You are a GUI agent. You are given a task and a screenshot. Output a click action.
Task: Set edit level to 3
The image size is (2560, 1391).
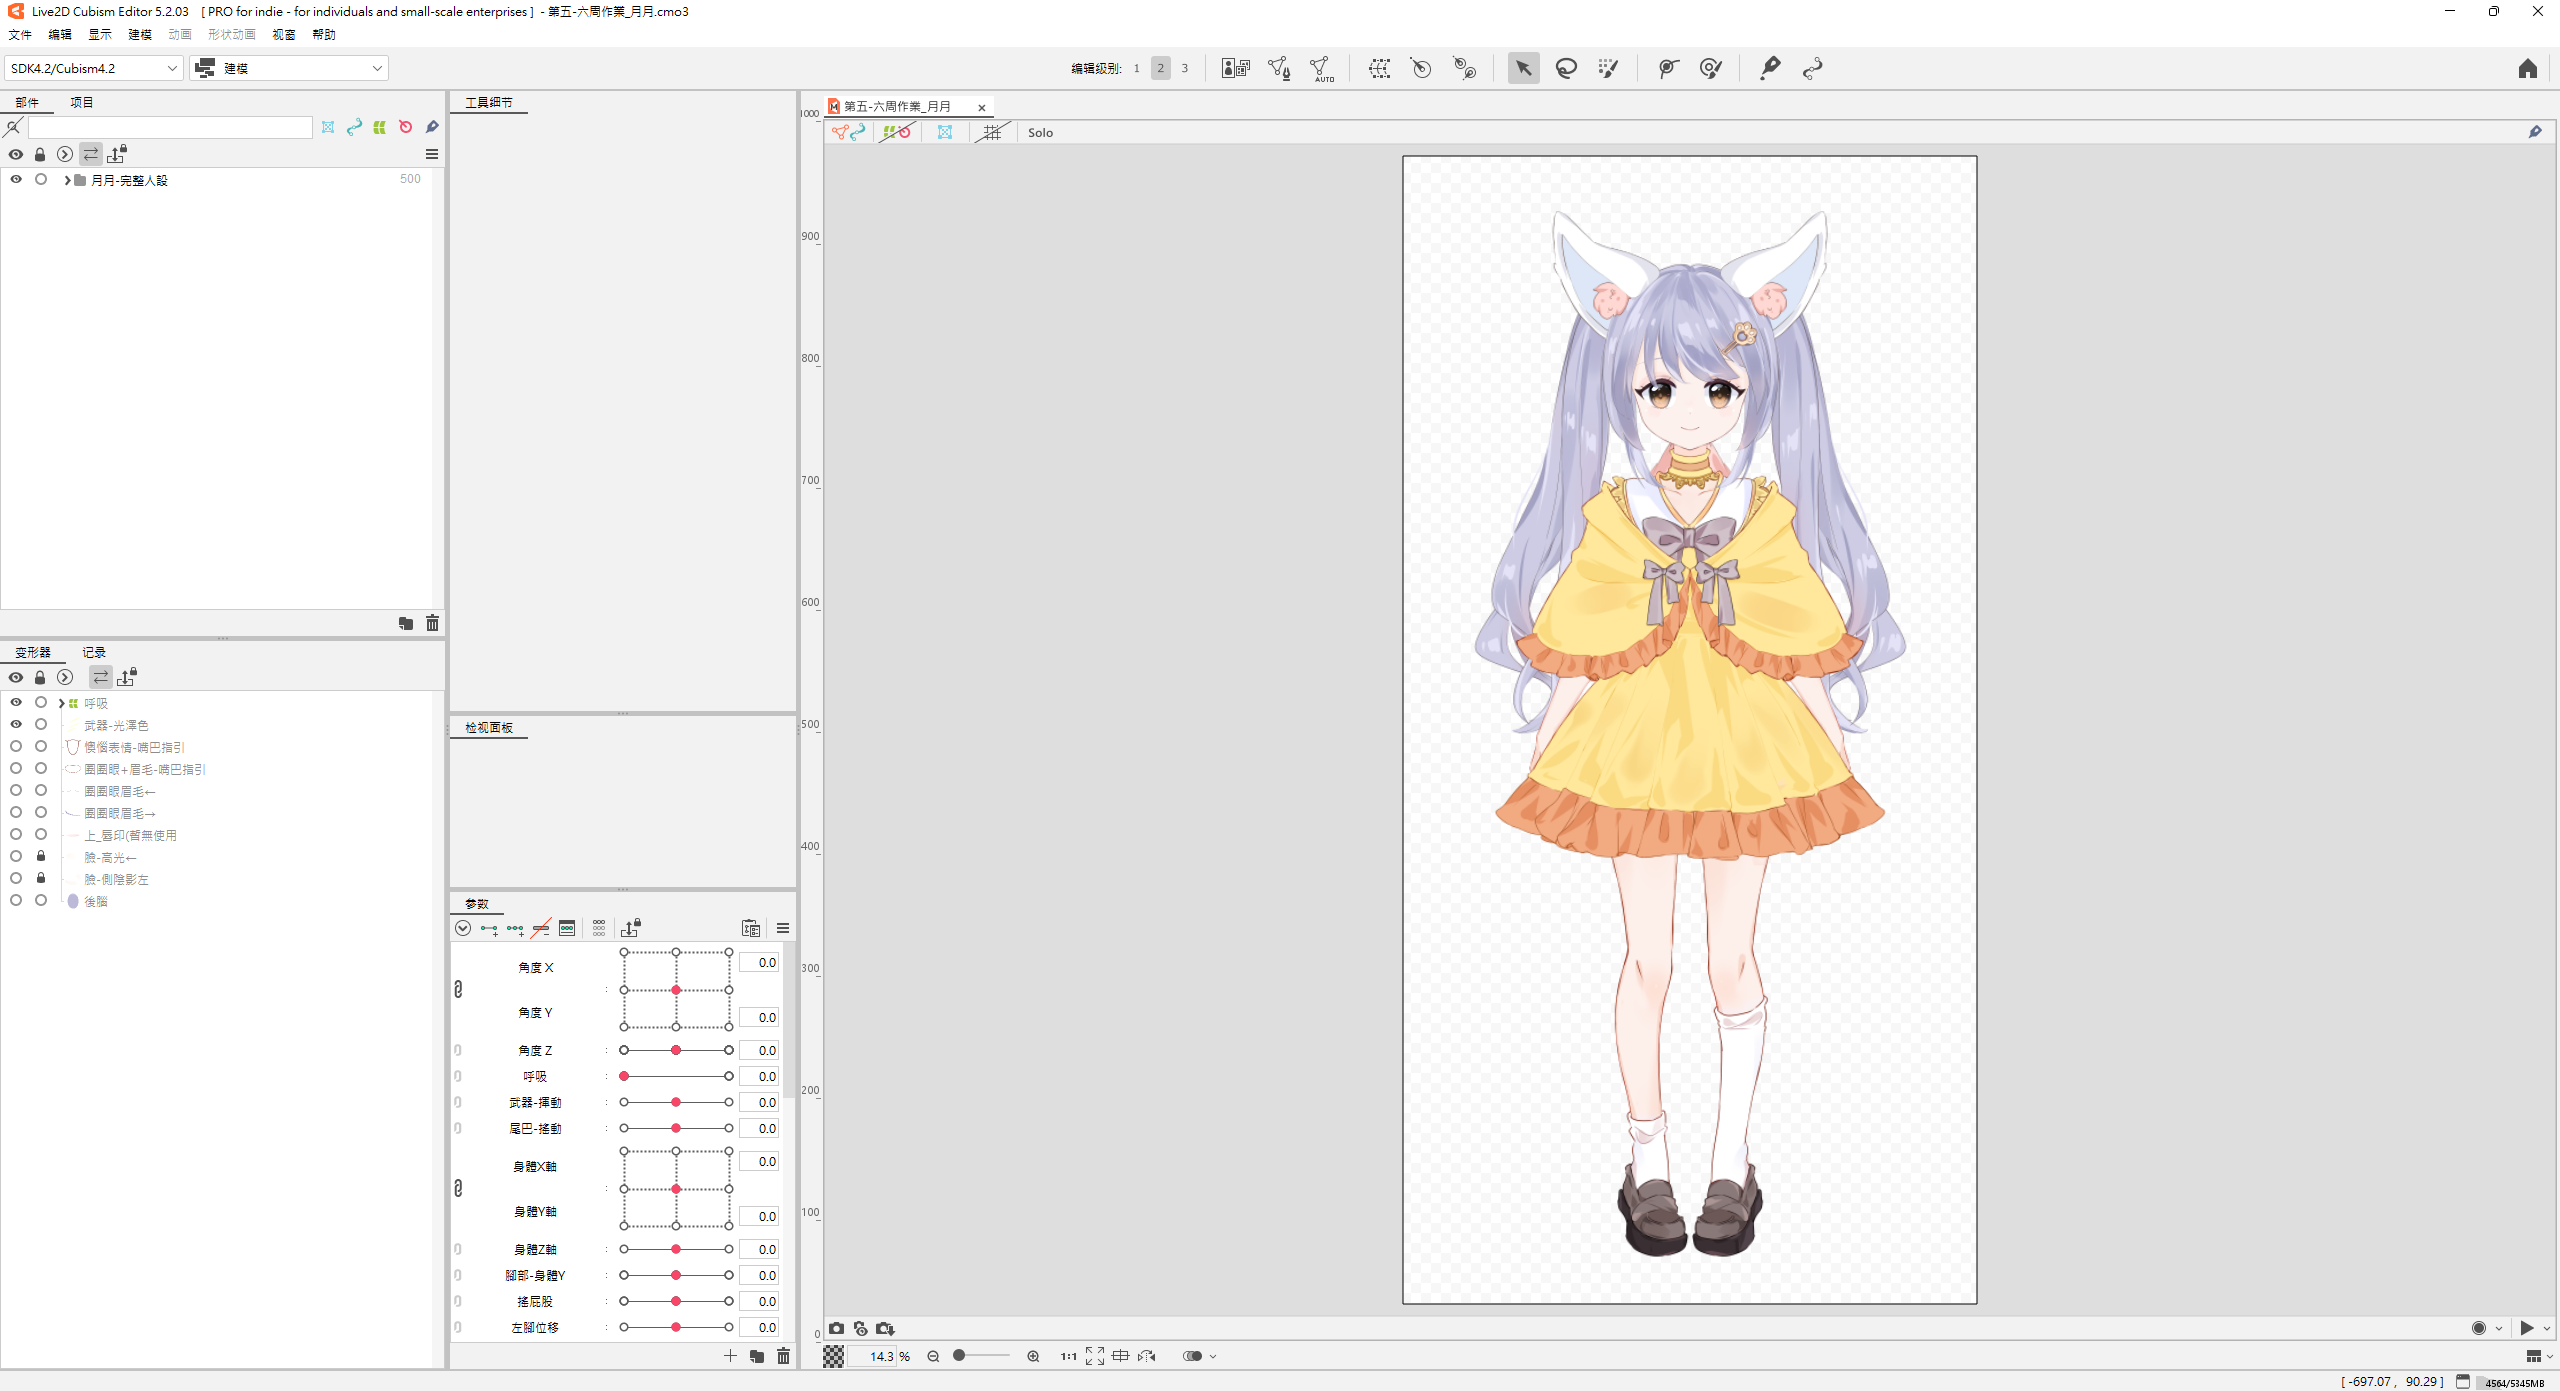point(1185,68)
